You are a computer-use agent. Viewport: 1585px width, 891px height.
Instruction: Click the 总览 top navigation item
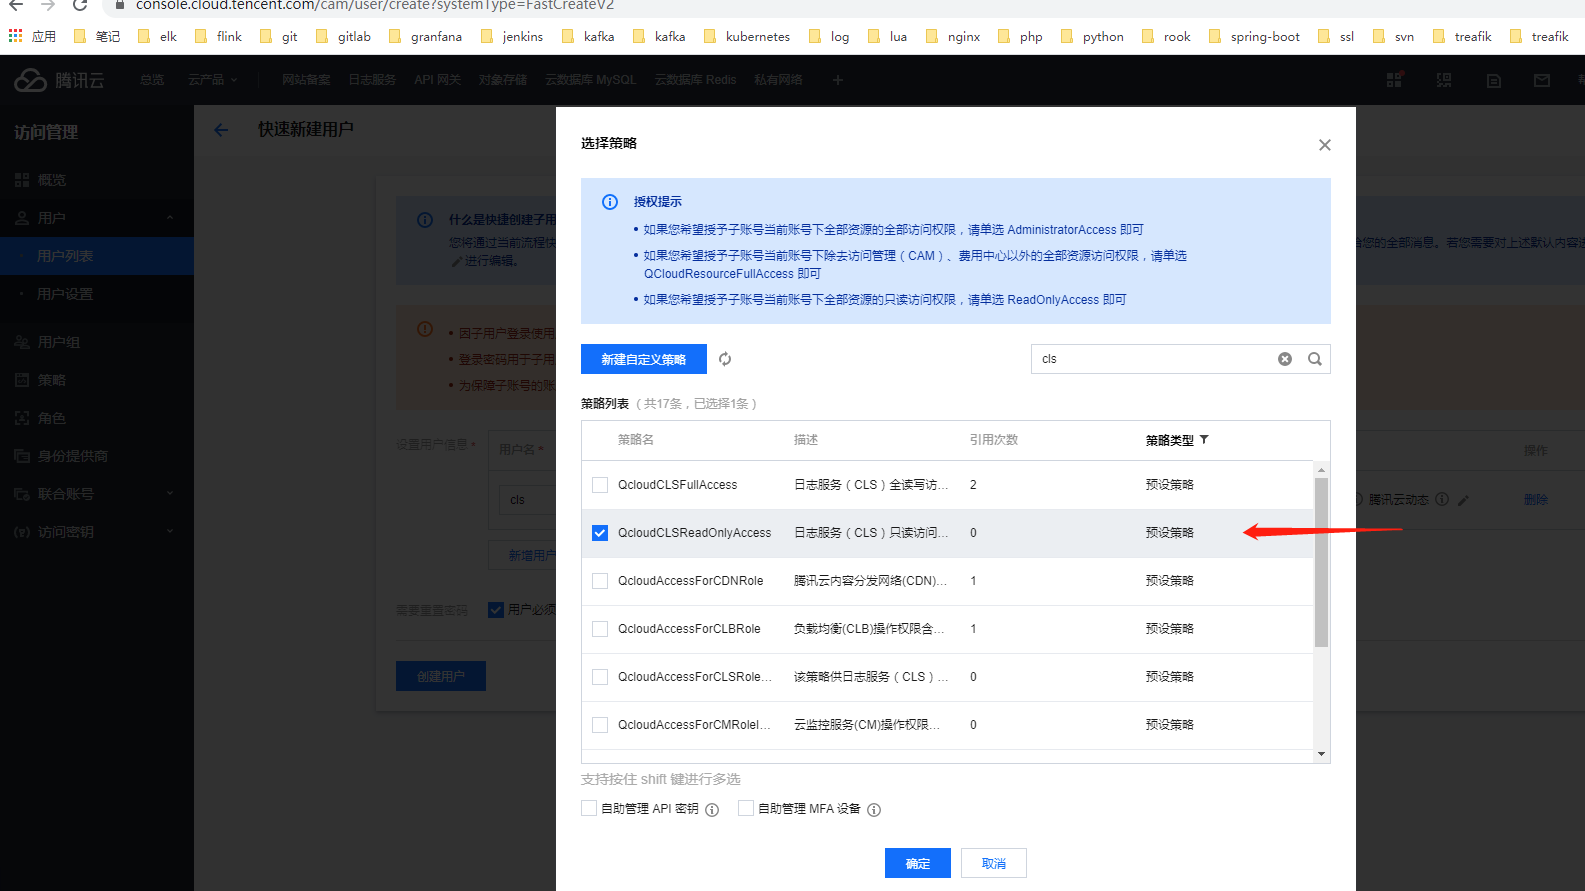152,80
